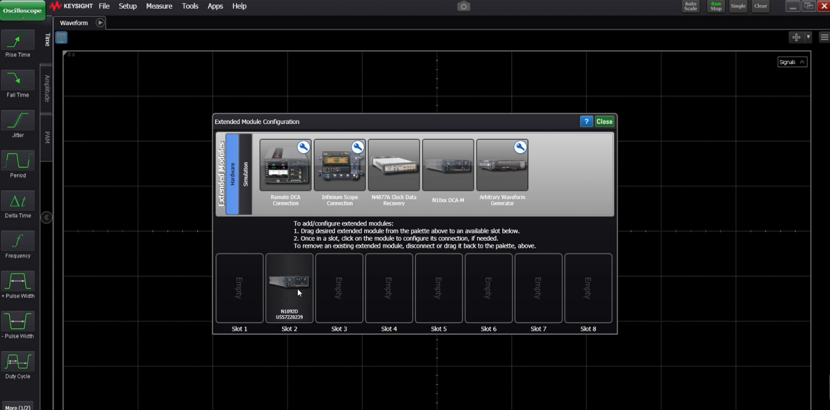
Task: Toggle the Run/Stop acquisition button
Action: (x=715, y=6)
